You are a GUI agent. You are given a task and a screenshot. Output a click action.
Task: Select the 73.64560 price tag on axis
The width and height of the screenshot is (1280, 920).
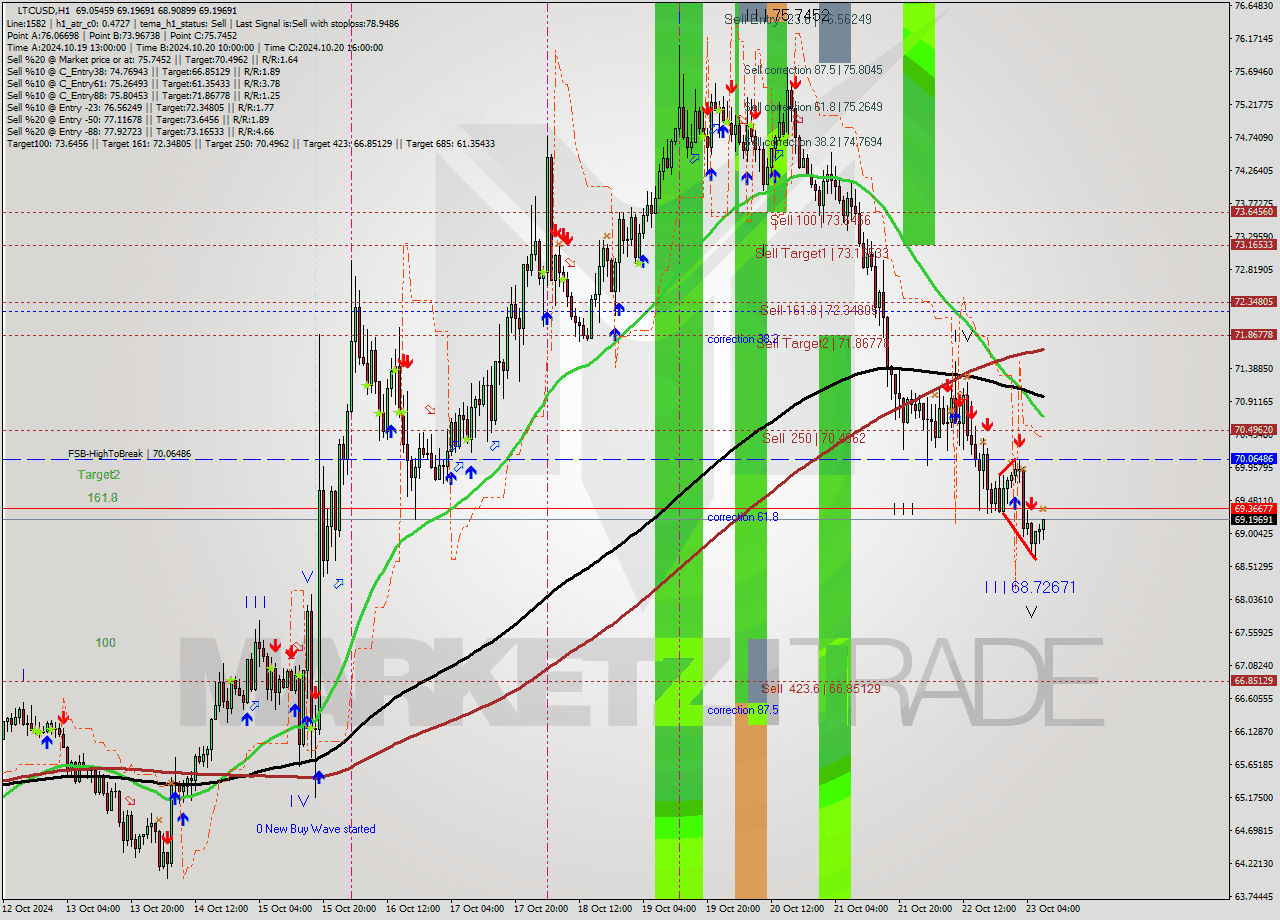(1253, 212)
